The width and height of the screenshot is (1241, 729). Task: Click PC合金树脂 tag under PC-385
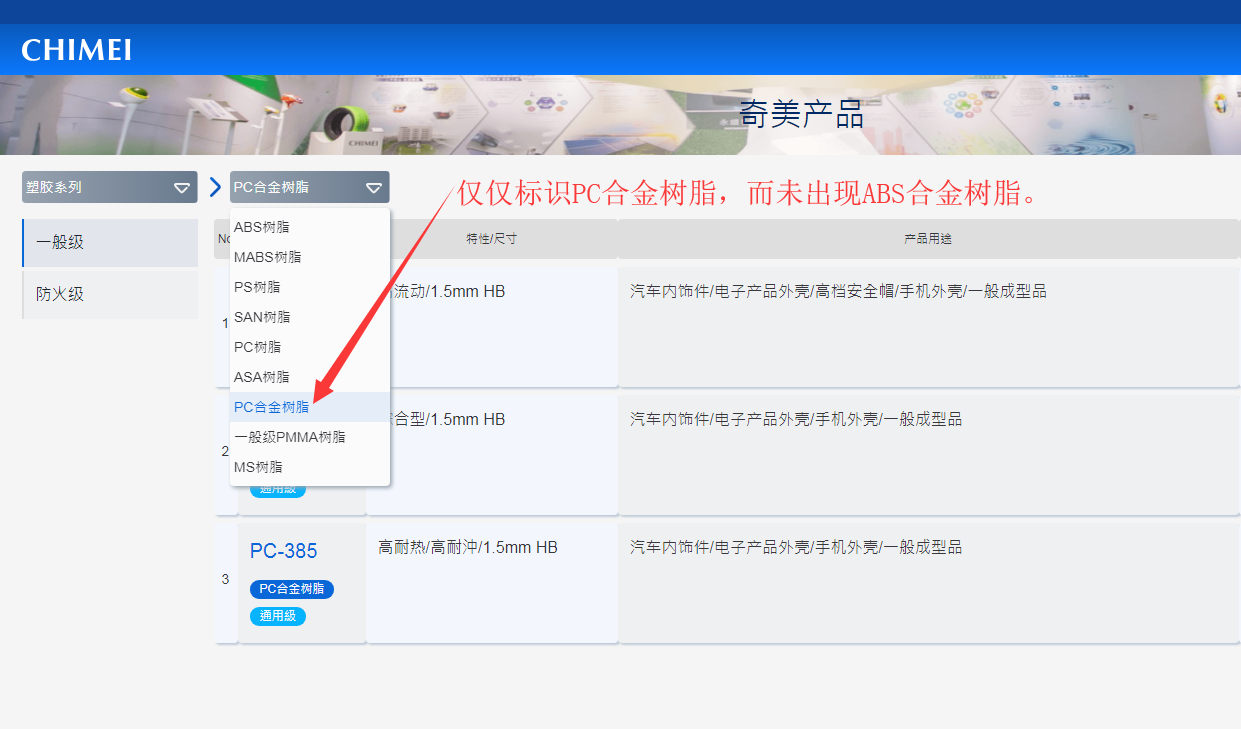pyautogui.click(x=291, y=589)
